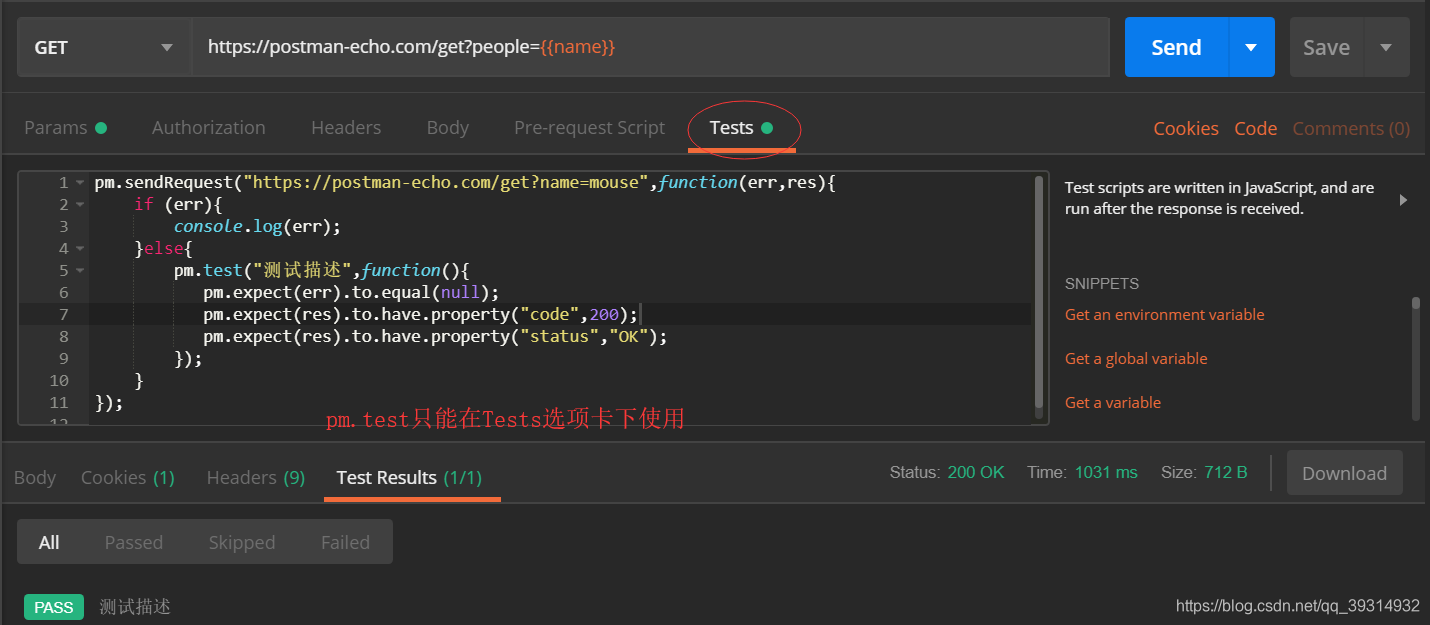Show All test results filter

49,542
